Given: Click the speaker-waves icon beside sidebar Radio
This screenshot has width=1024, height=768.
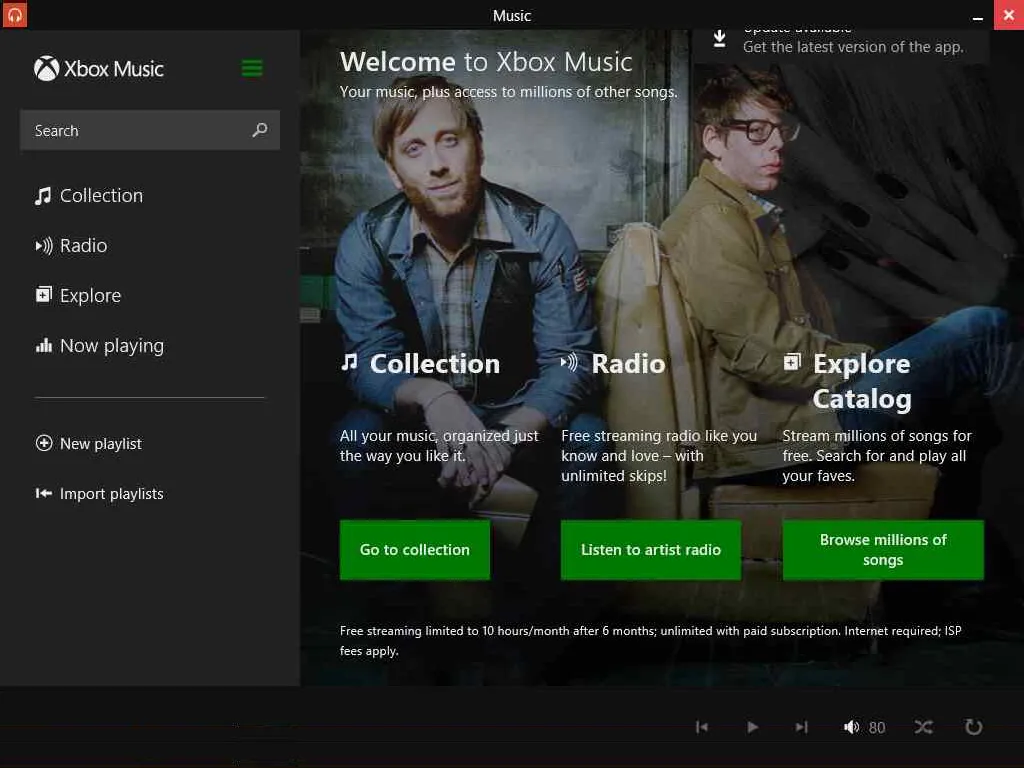Looking at the screenshot, I should click(44, 246).
